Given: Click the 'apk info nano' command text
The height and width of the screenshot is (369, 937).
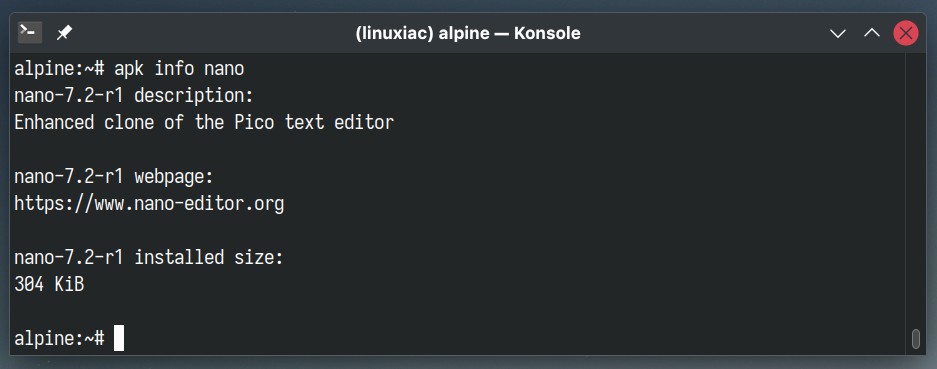Looking at the screenshot, I should click(179, 69).
